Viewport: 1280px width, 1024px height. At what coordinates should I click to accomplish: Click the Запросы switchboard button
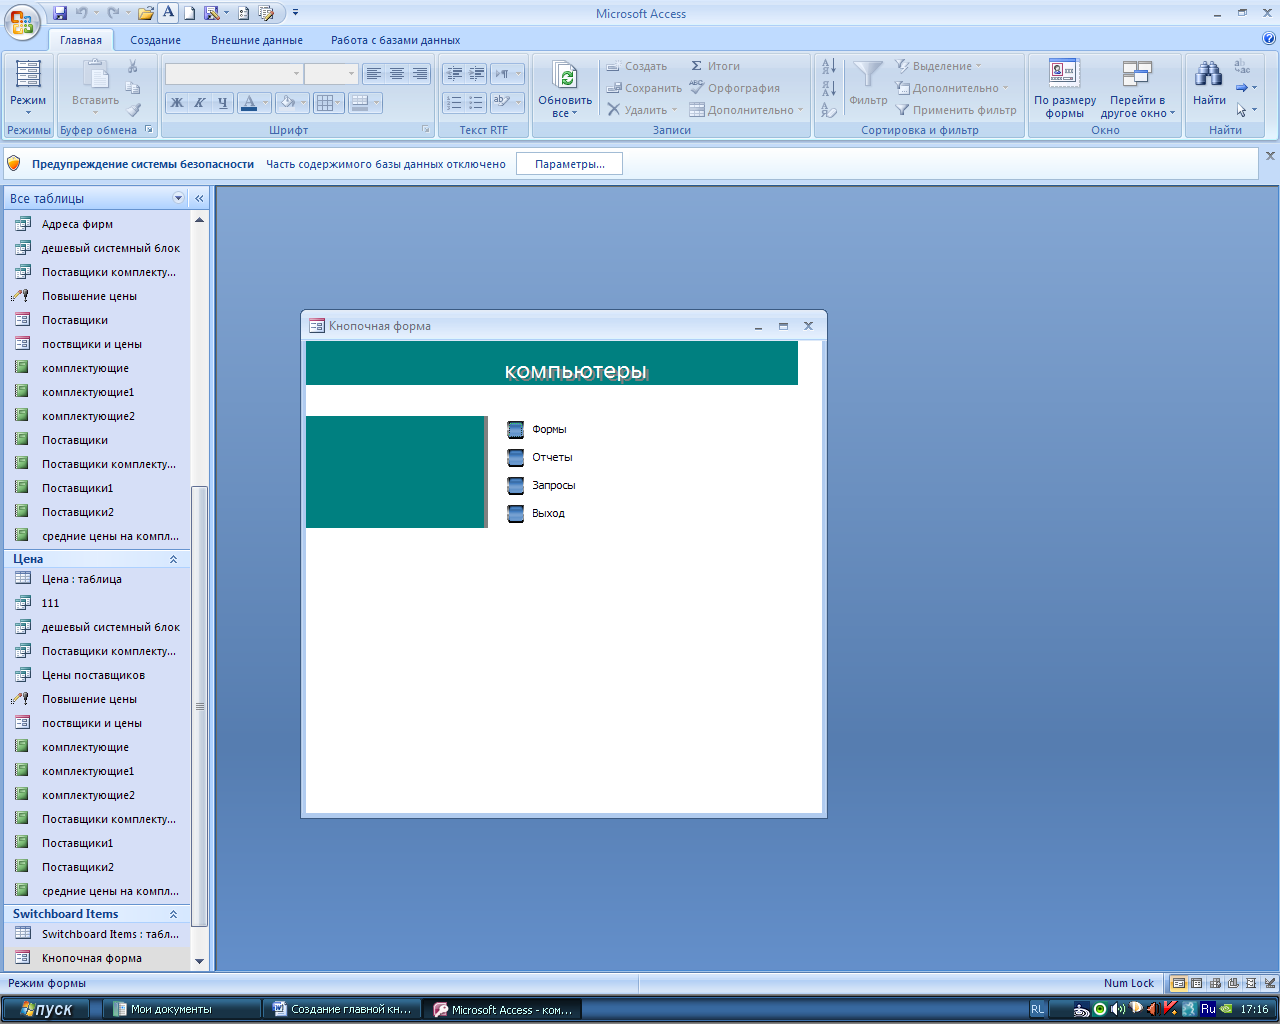click(x=516, y=485)
